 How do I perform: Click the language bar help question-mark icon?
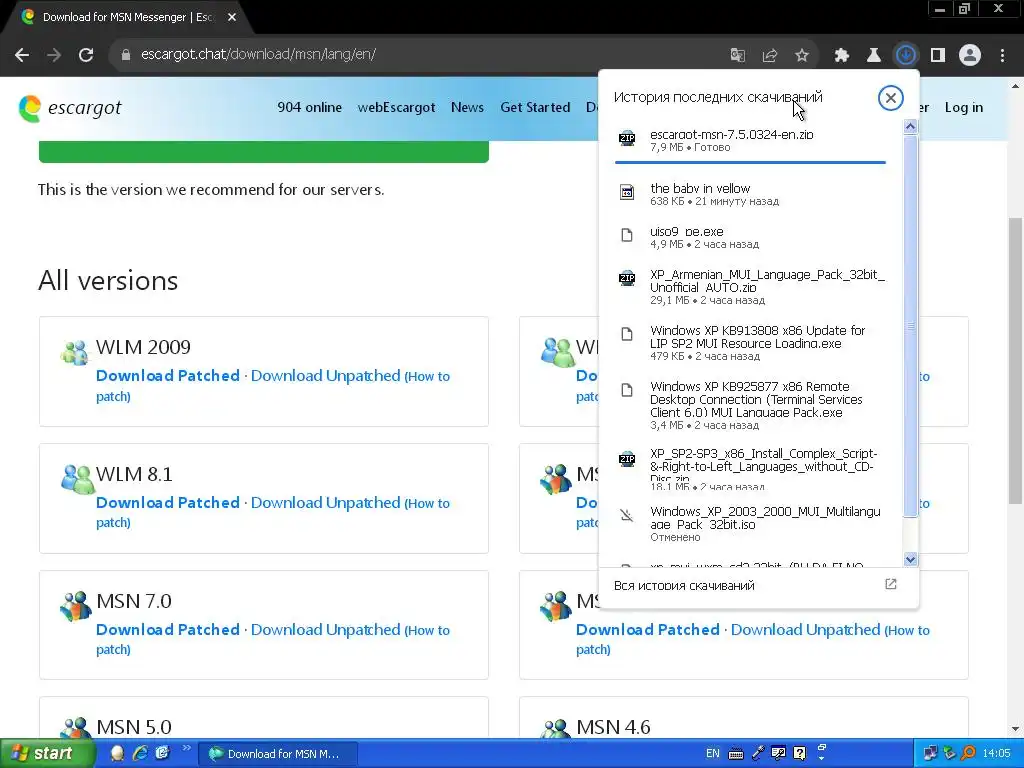799,754
